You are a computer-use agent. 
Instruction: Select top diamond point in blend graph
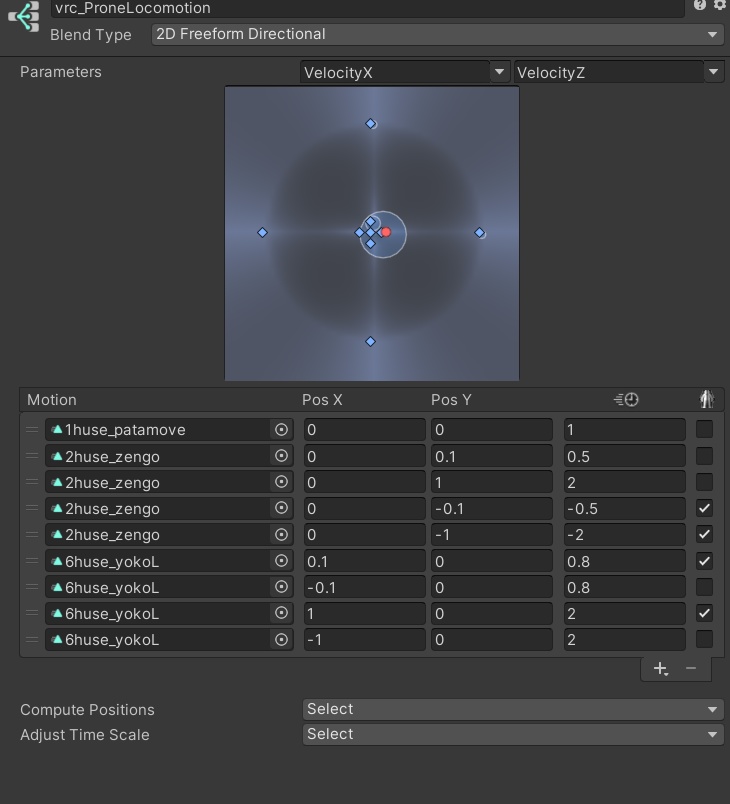pyautogui.click(x=370, y=124)
